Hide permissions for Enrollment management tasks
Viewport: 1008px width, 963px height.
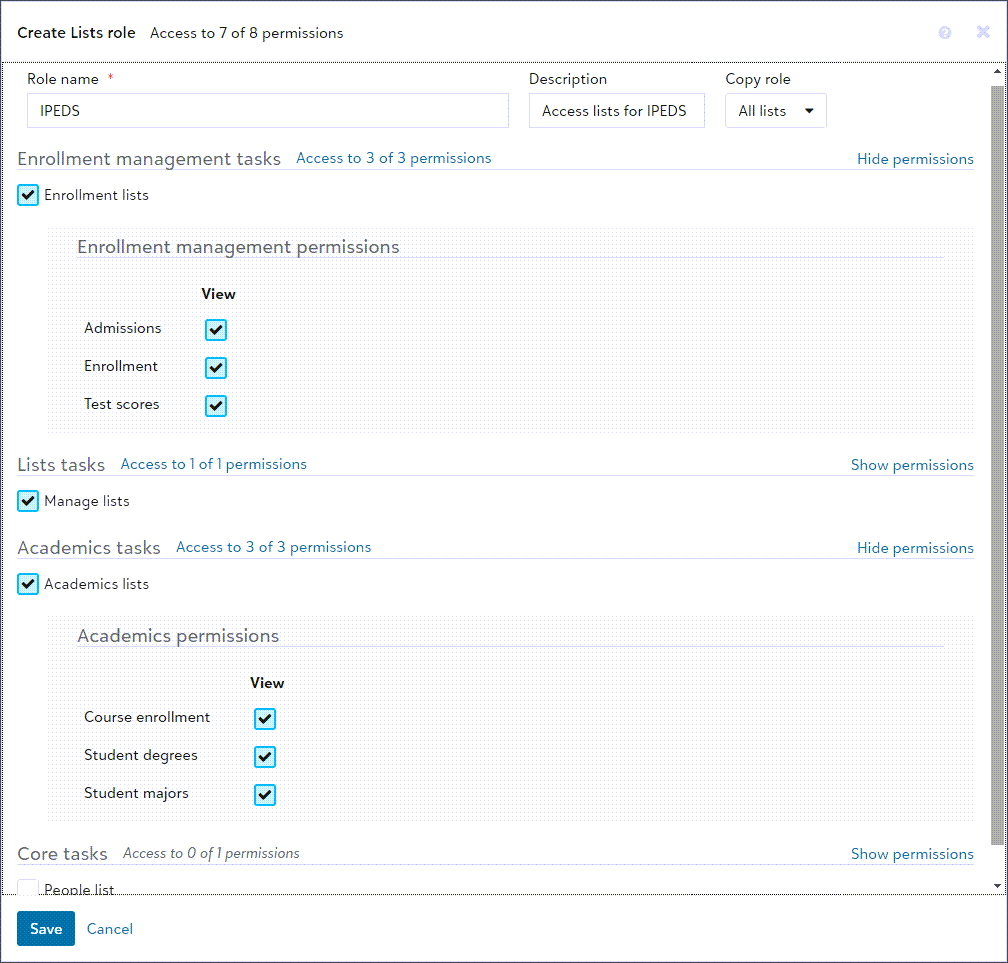tap(915, 159)
